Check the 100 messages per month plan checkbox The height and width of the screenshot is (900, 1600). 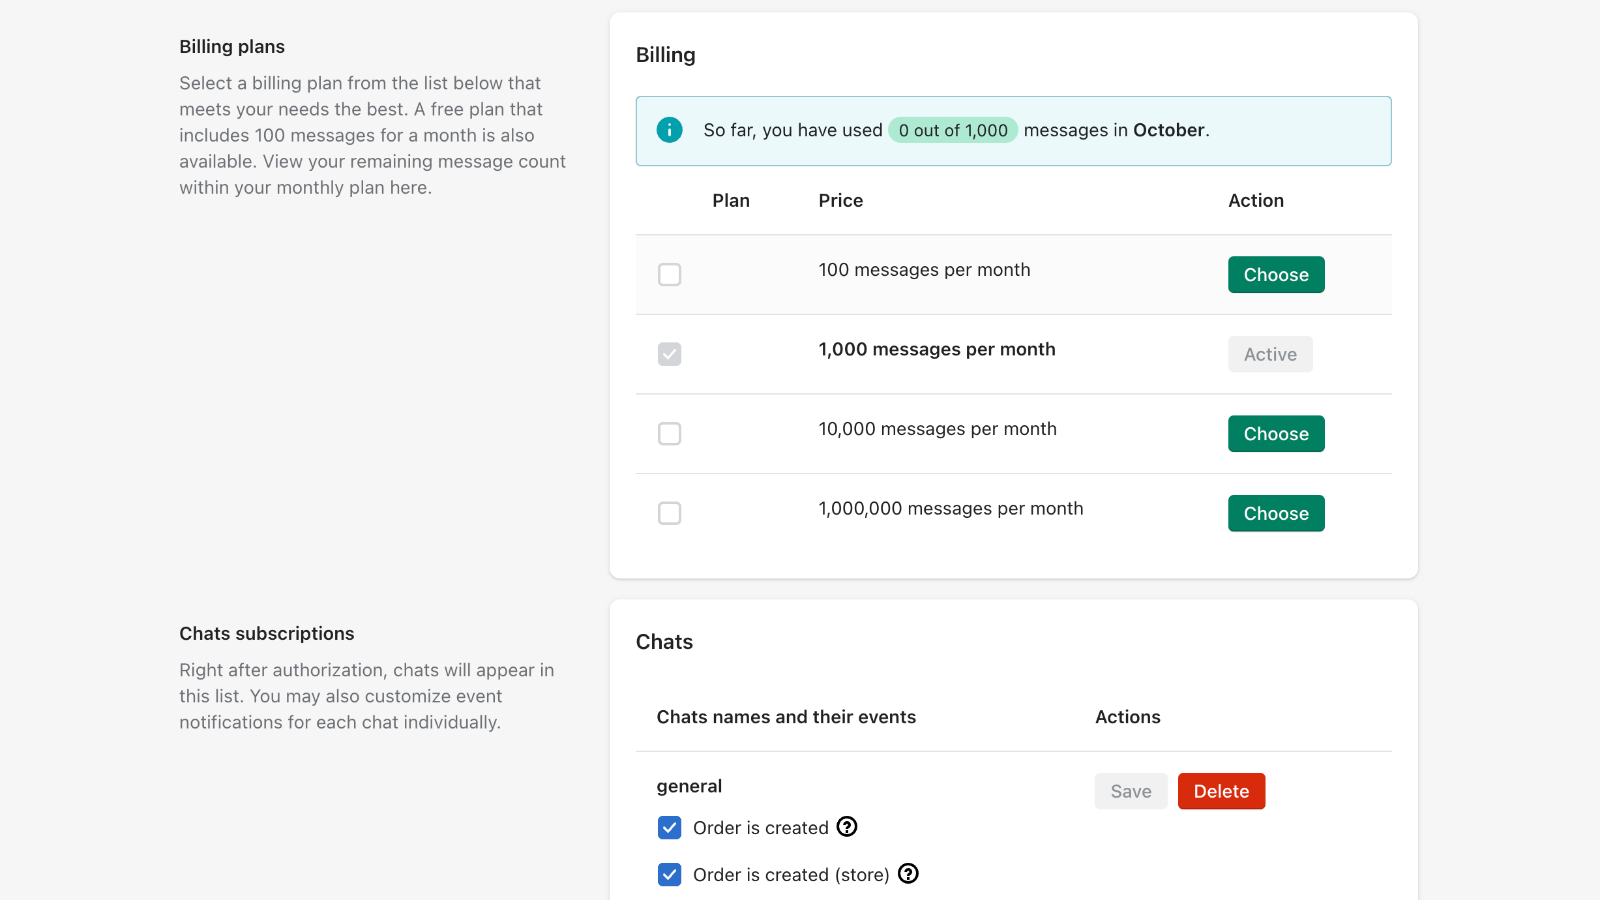pyautogui.click(x=669, y=274)
